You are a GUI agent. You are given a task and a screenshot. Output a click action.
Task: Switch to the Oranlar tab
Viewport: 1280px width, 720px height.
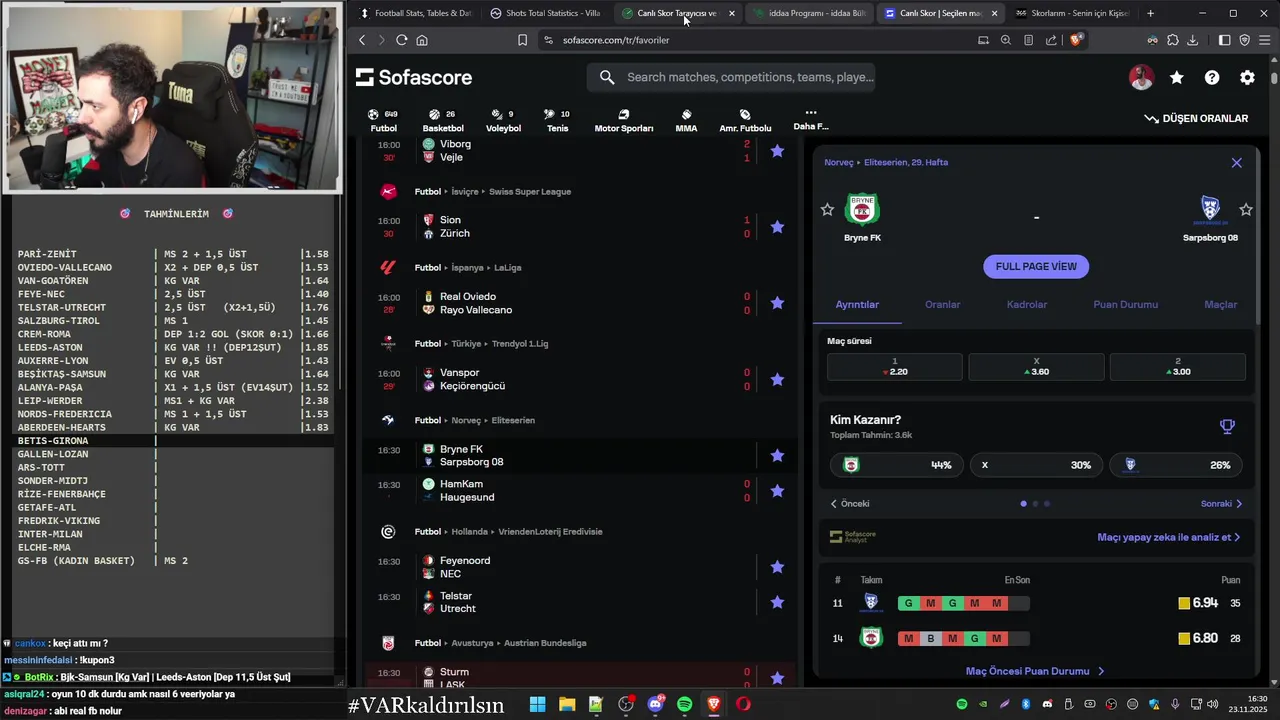coord(942,305)
